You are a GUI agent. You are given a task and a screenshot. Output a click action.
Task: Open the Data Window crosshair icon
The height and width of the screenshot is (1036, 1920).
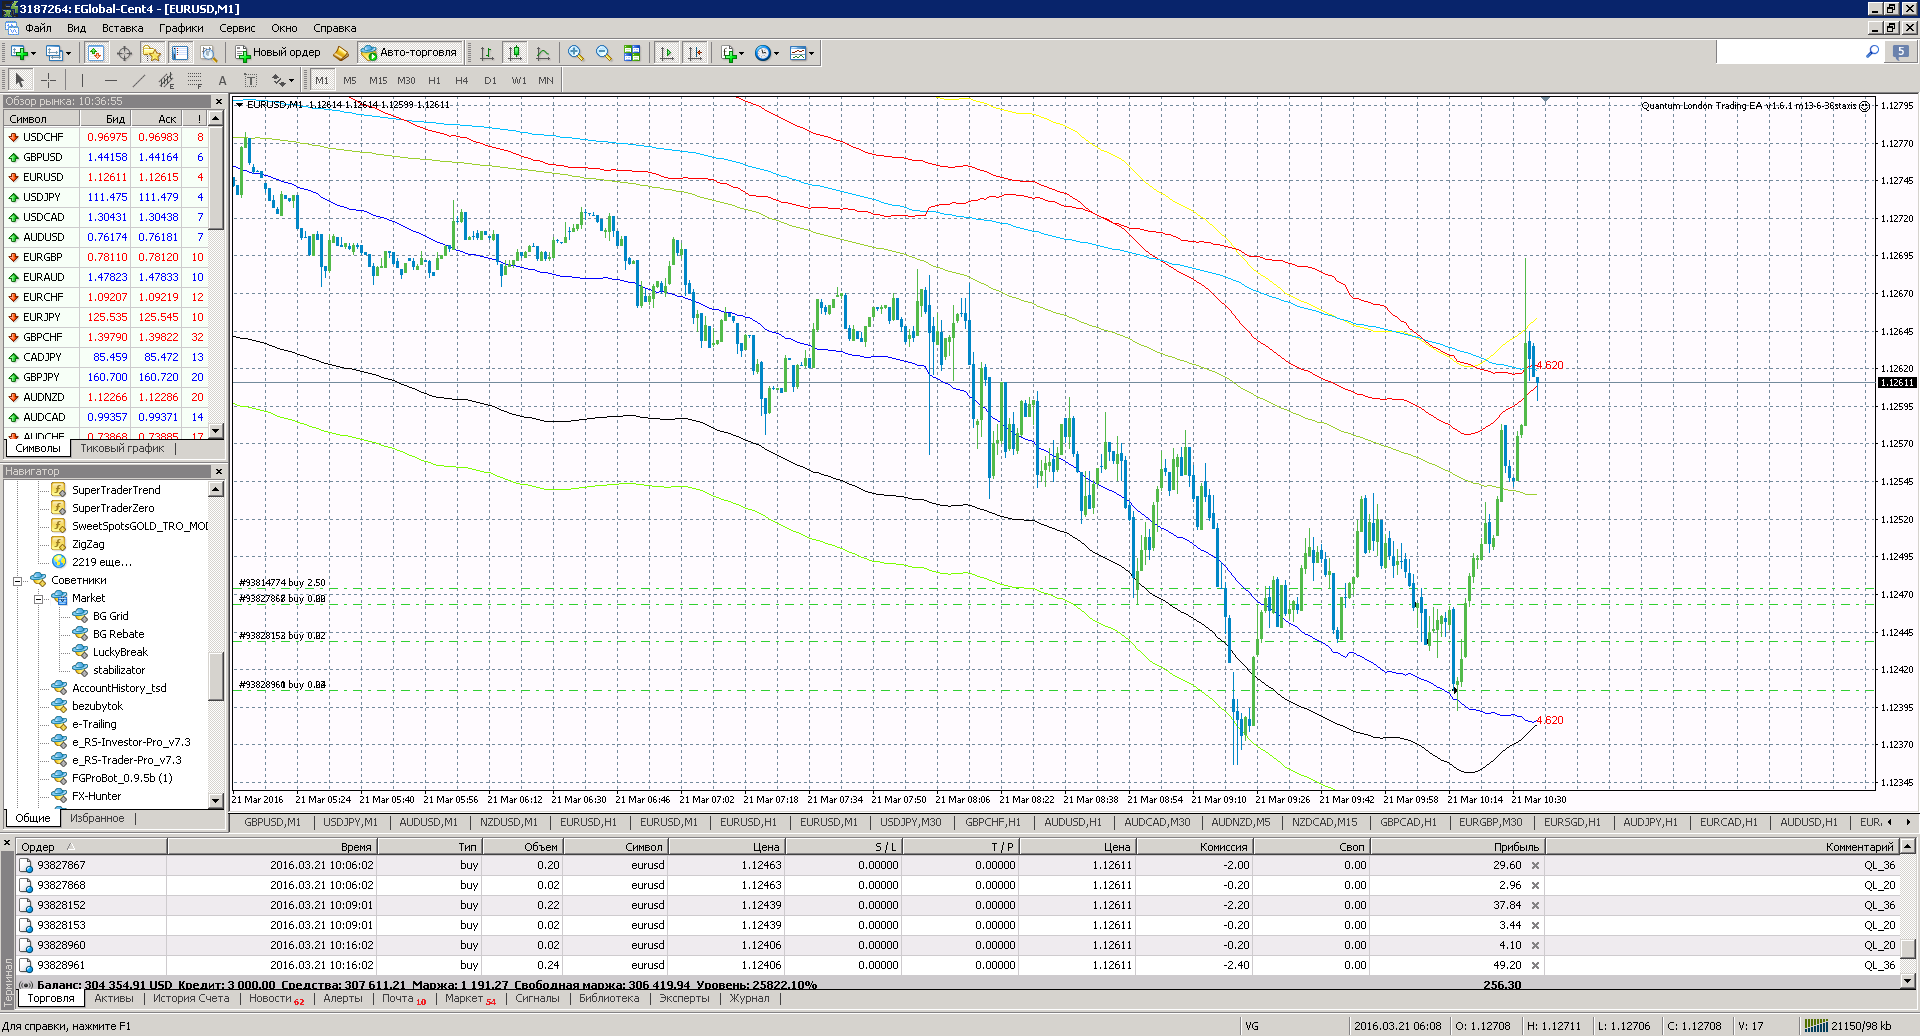(x=124, y=53)
